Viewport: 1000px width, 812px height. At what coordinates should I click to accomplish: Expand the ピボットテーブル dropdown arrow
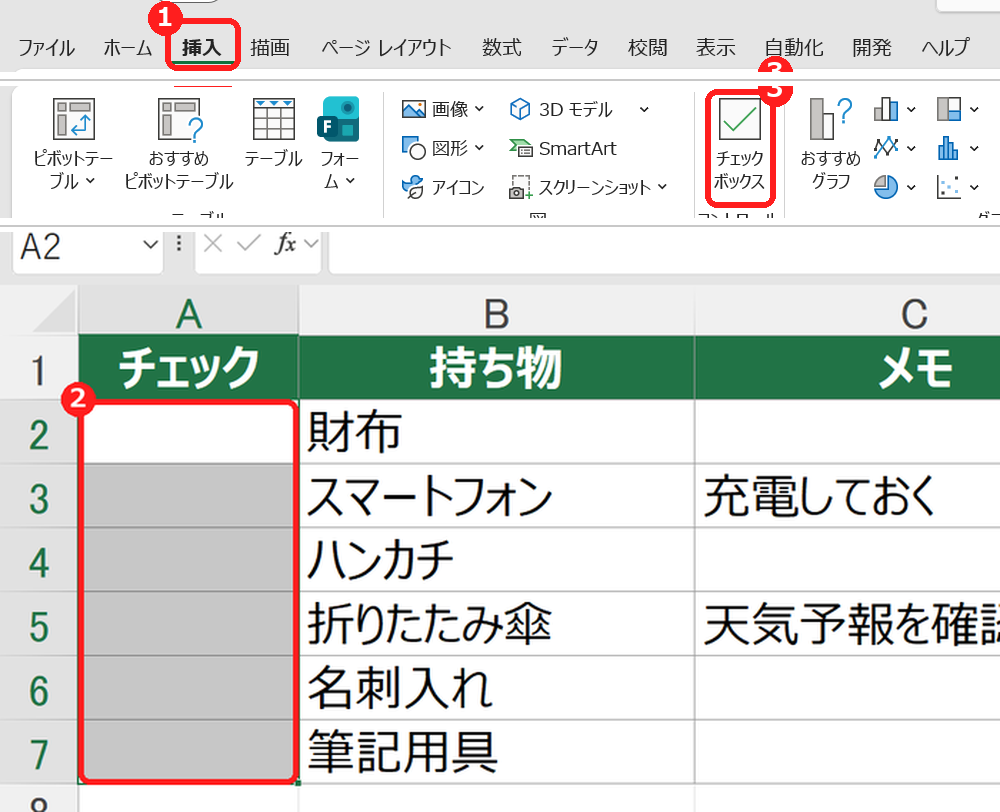[90, 181]
